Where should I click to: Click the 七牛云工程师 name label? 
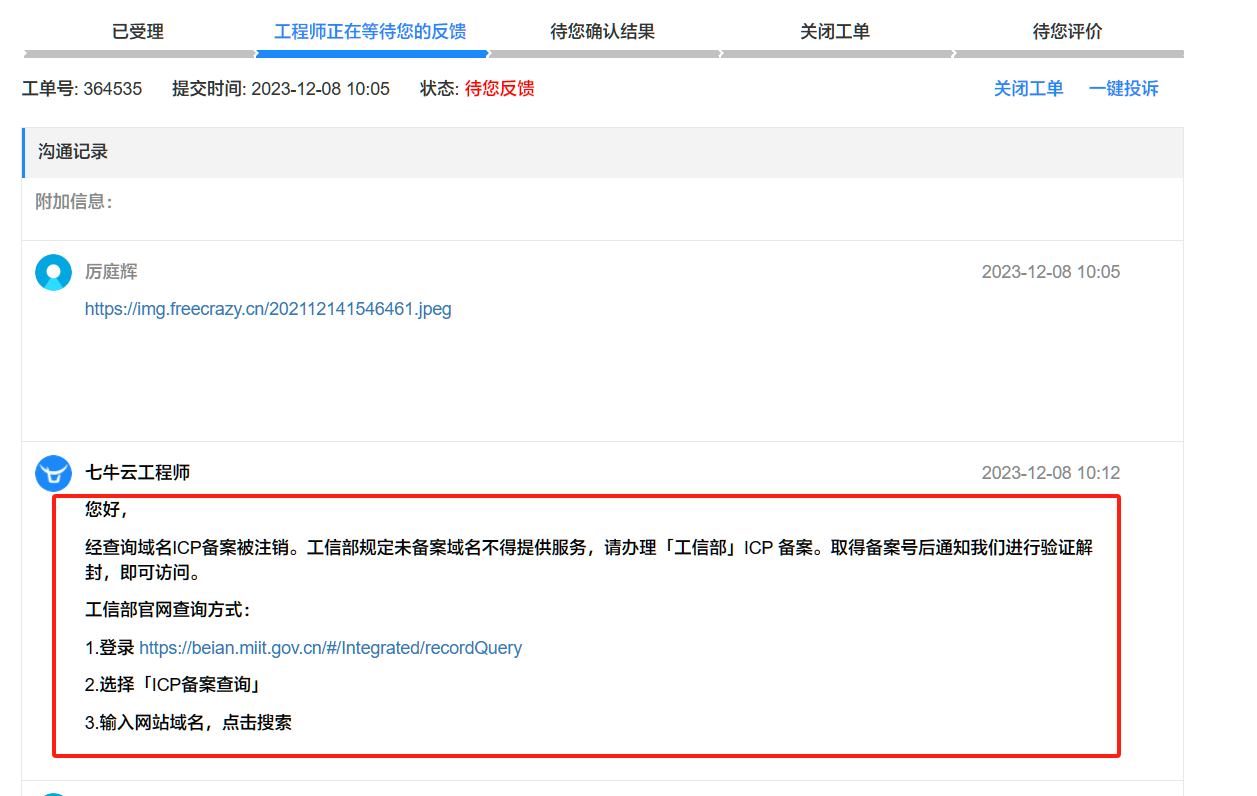pos(138,473)
